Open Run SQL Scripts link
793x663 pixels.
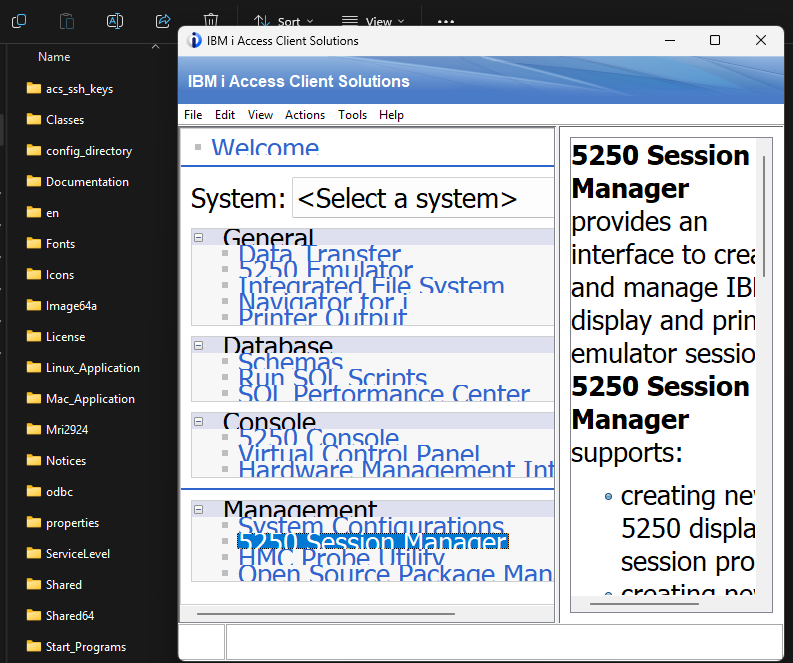[x=332, y=378]
